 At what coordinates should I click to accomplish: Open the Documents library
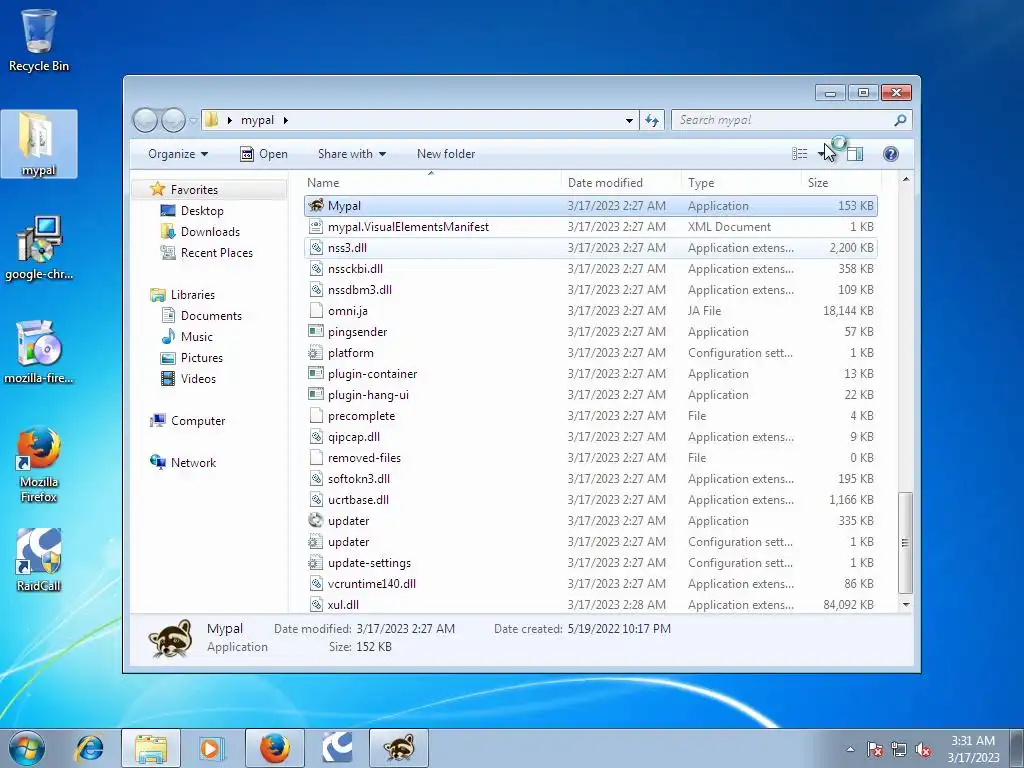tap(211, 315)
